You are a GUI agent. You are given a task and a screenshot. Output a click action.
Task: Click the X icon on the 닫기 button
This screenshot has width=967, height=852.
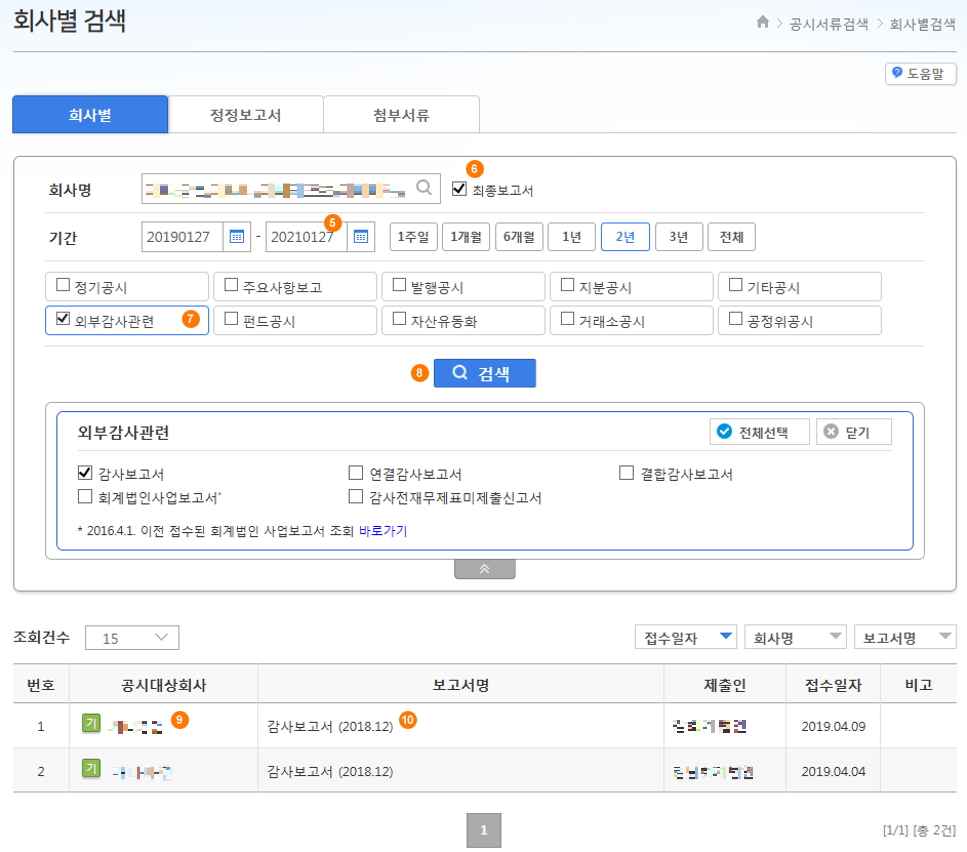(829, 431)
